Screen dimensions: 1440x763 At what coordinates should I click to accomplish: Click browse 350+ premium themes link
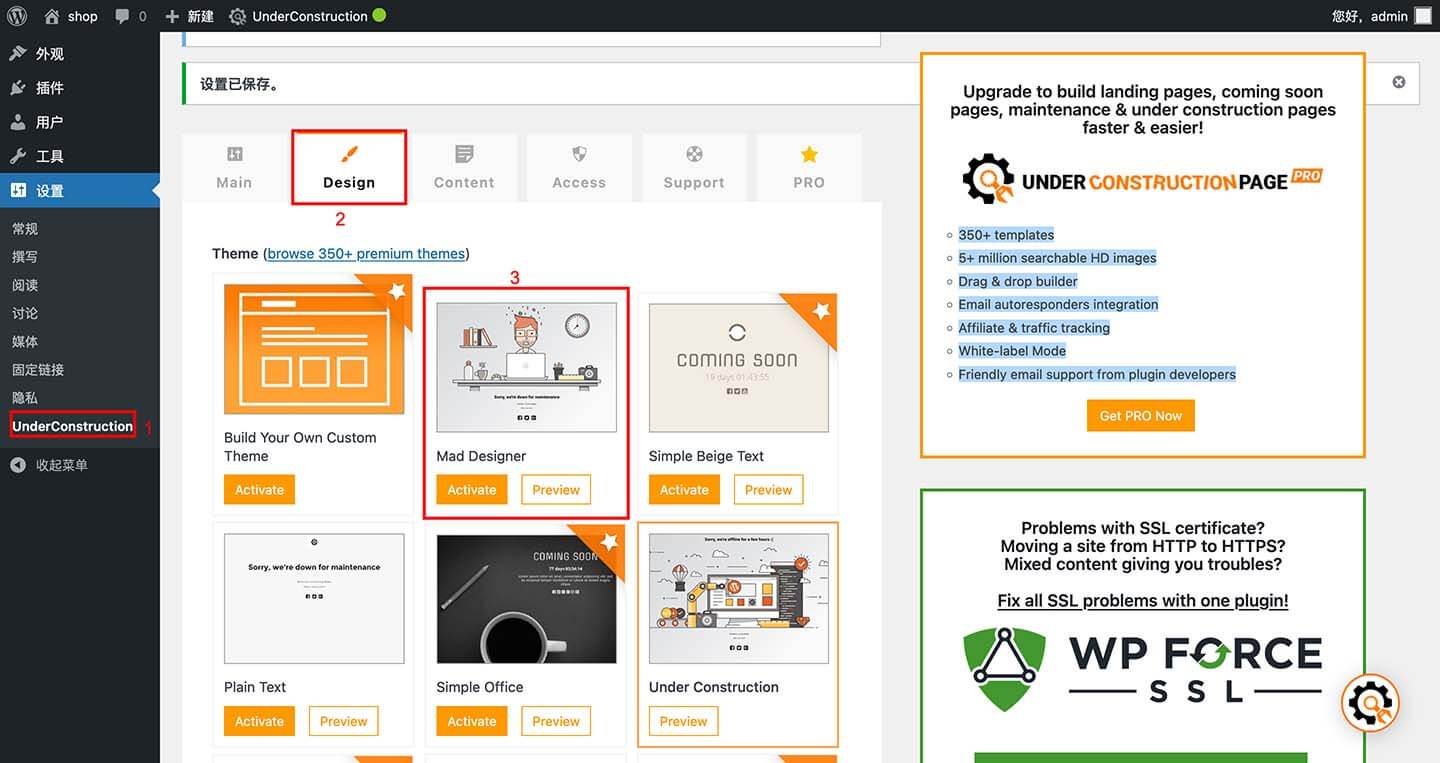coord(366,254)
